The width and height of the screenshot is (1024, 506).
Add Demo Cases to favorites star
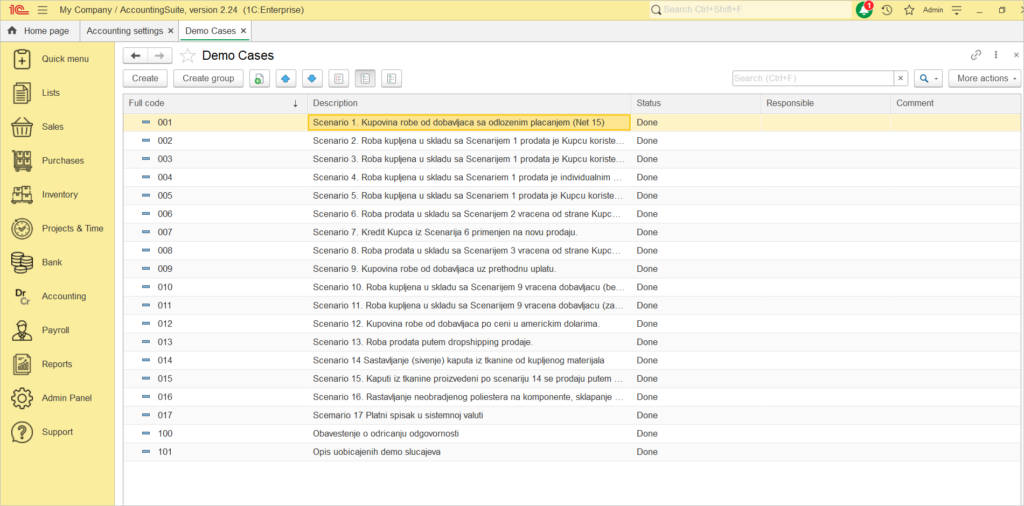pos(187,56)
